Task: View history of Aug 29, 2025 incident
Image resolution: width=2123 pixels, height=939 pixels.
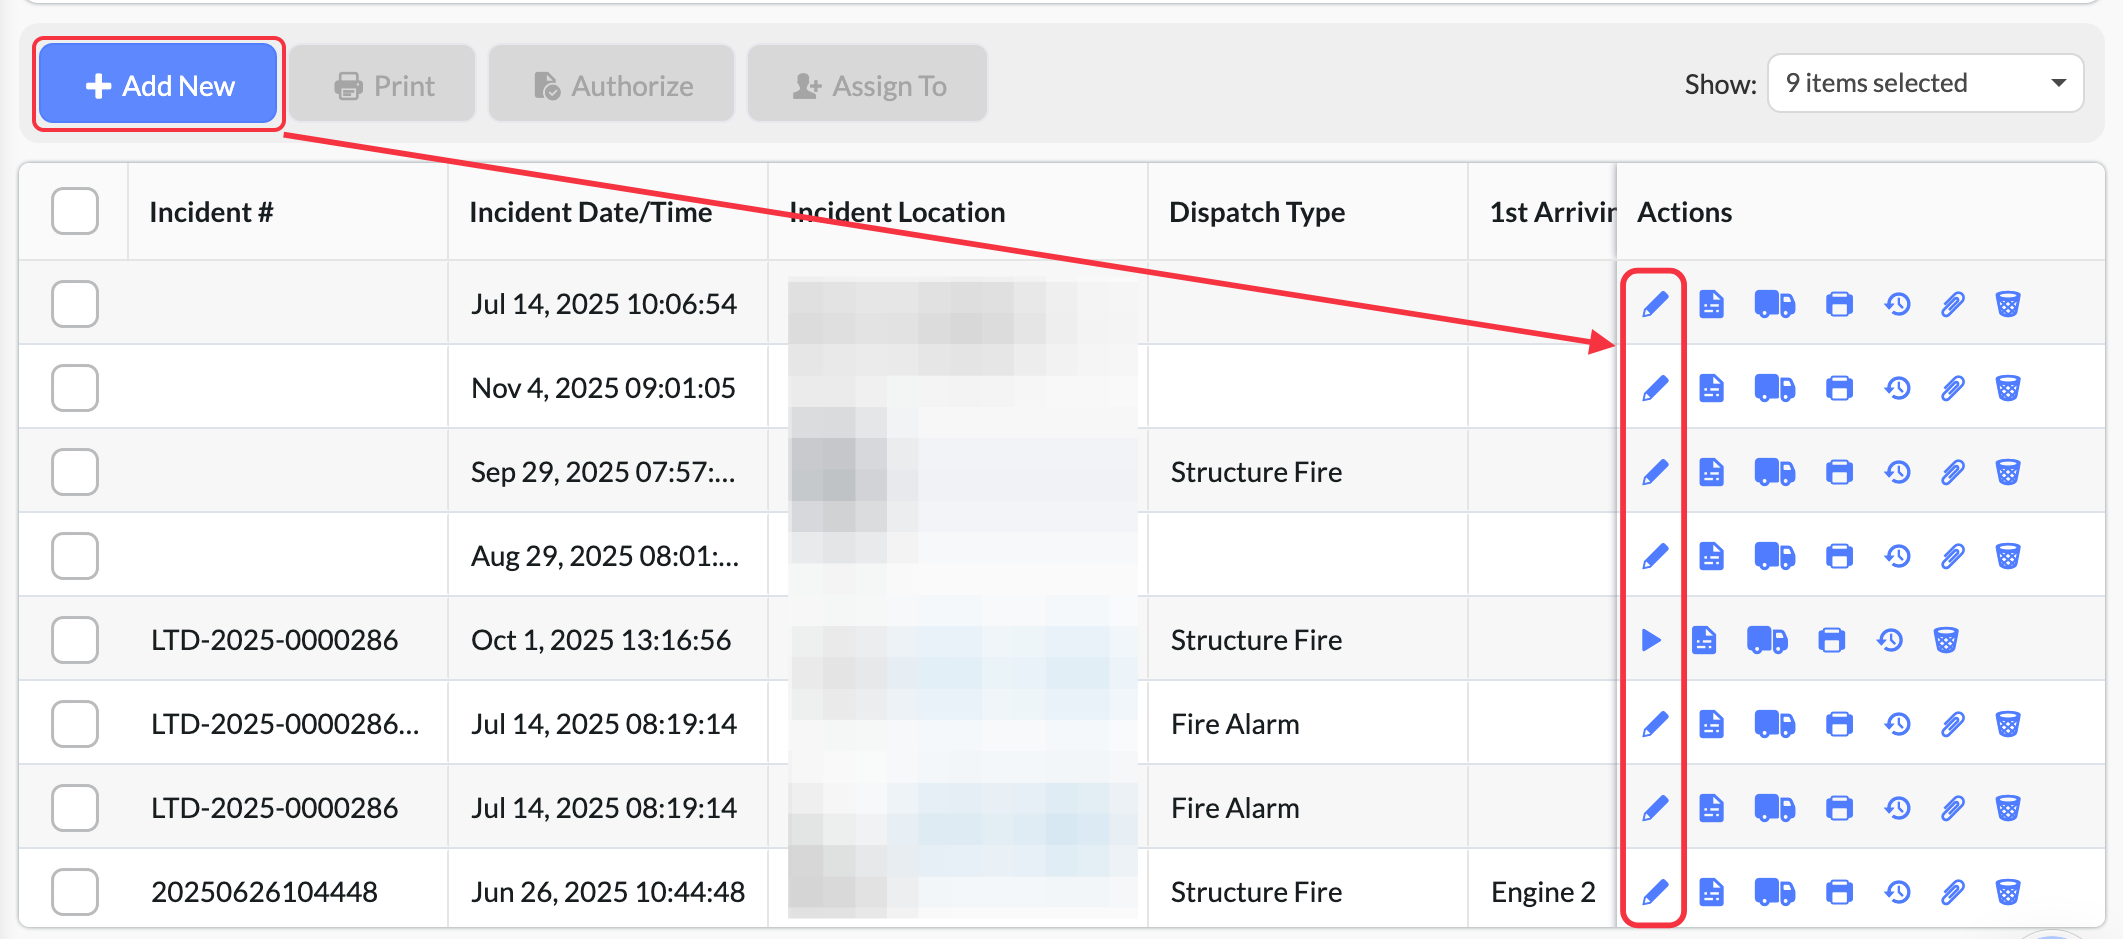Action: (x=1897, y=556)
